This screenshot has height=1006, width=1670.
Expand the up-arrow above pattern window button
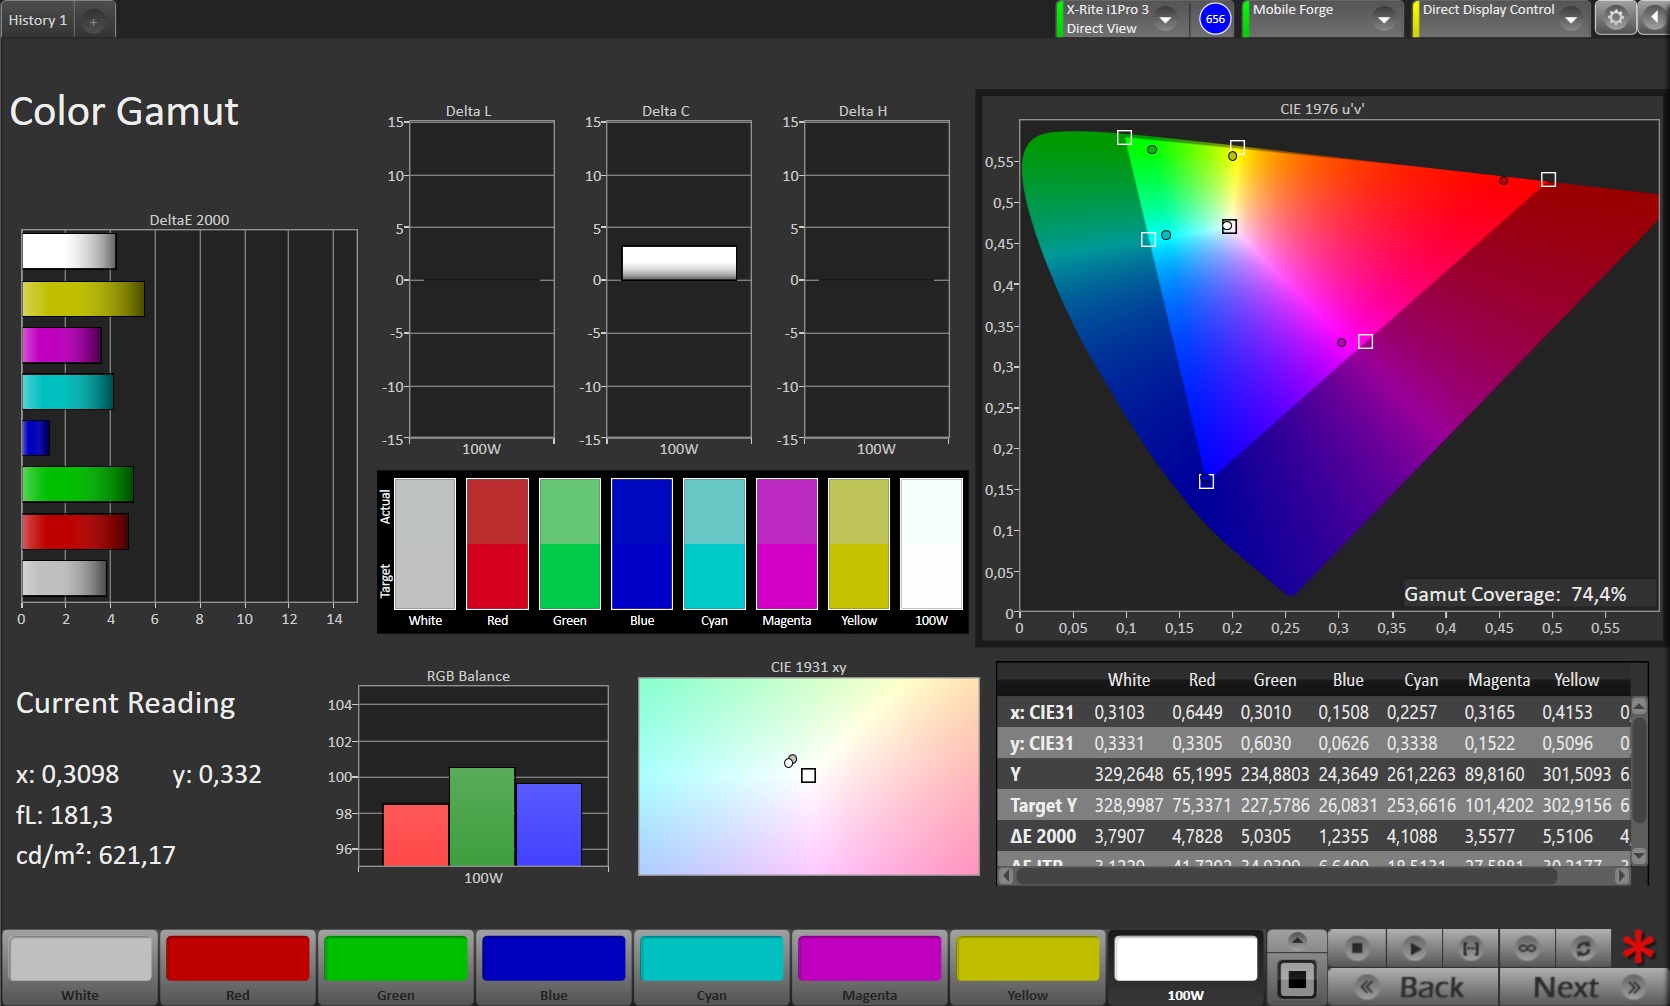[1297, 940]
